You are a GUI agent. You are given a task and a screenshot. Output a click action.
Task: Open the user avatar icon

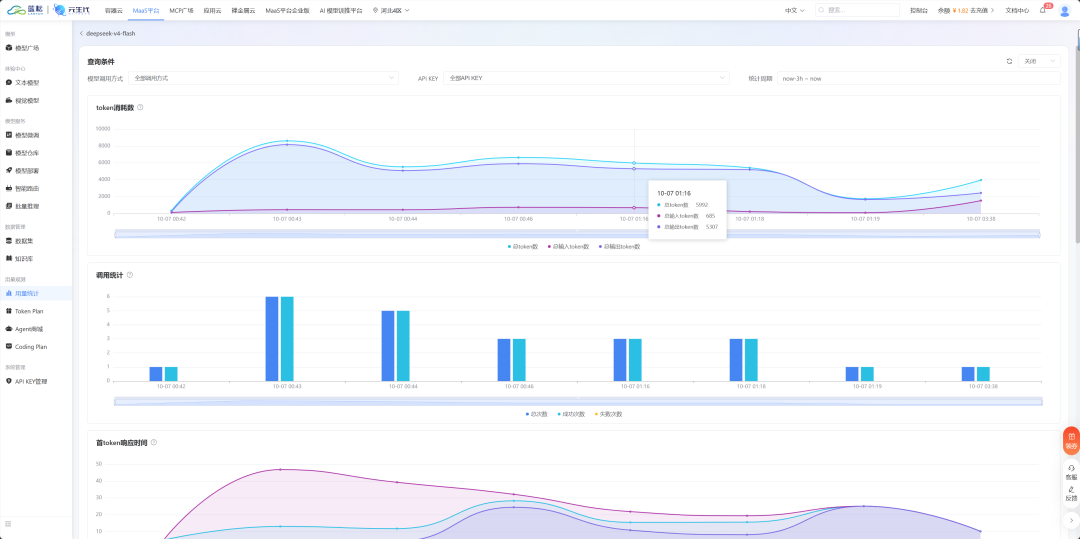[x=1064, y=10]
